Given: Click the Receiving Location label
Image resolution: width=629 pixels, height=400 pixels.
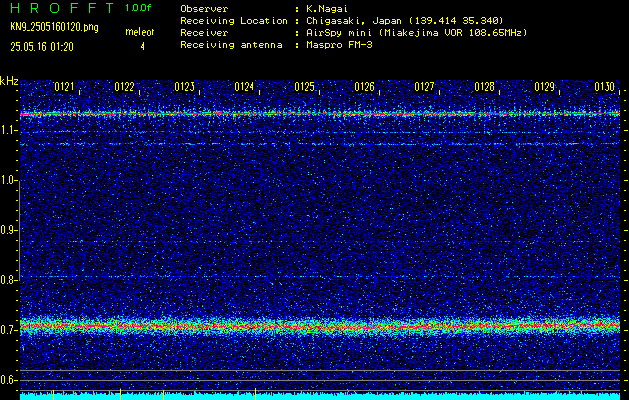Looking at the screenshot, I should coord(234,20).
